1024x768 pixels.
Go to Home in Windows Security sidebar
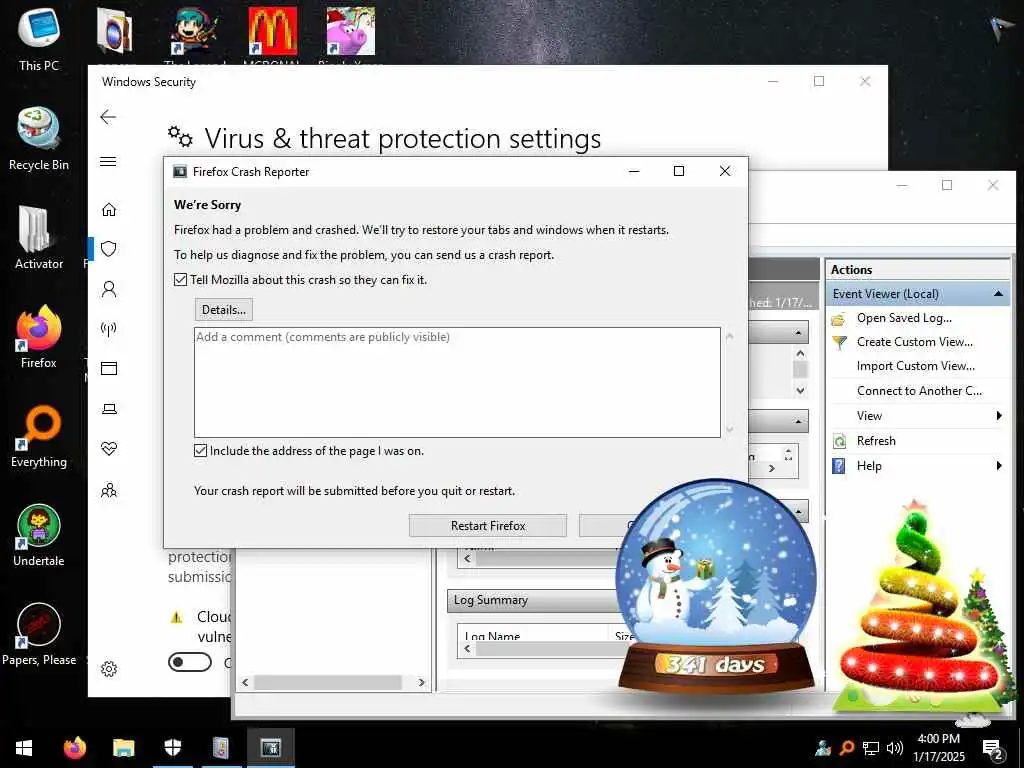click(109, 209)
